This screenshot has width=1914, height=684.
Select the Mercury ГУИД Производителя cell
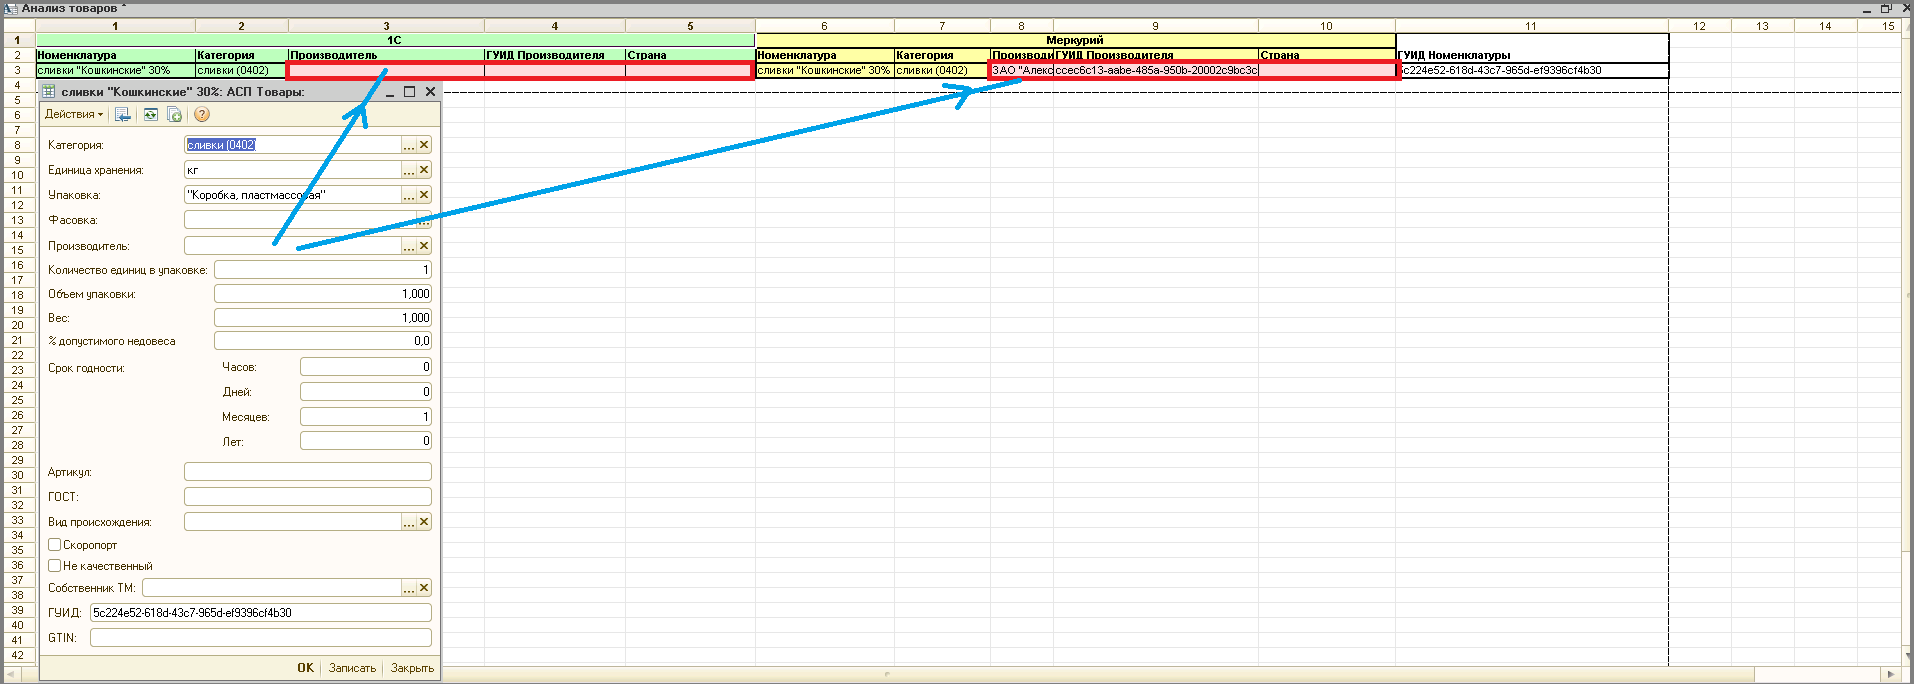click(1155, 71)
